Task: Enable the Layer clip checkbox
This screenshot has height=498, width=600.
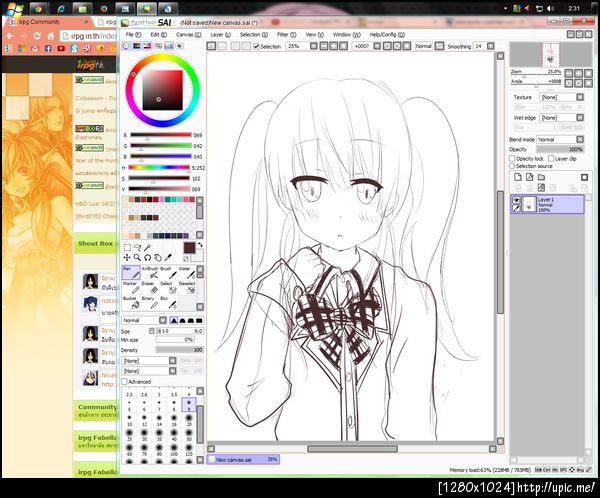Action: [551, 158]
